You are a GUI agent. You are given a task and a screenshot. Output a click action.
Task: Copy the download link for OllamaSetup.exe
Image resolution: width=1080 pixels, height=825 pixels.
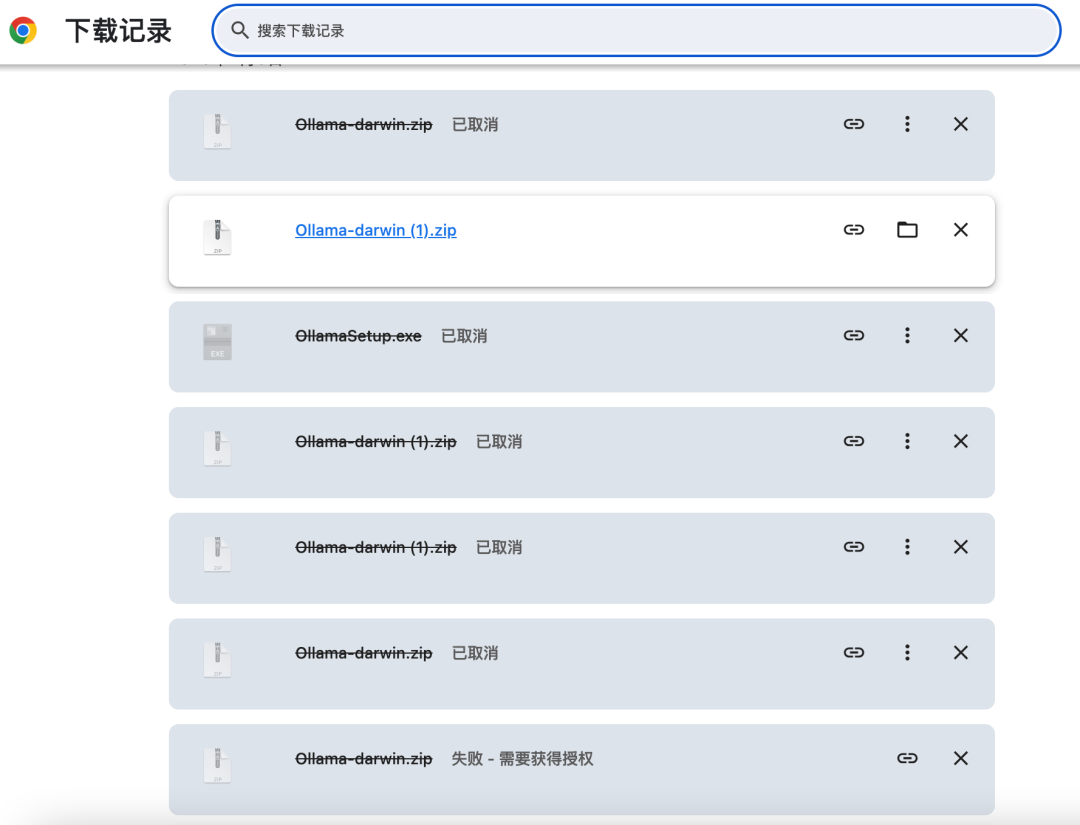coord(853,335)
